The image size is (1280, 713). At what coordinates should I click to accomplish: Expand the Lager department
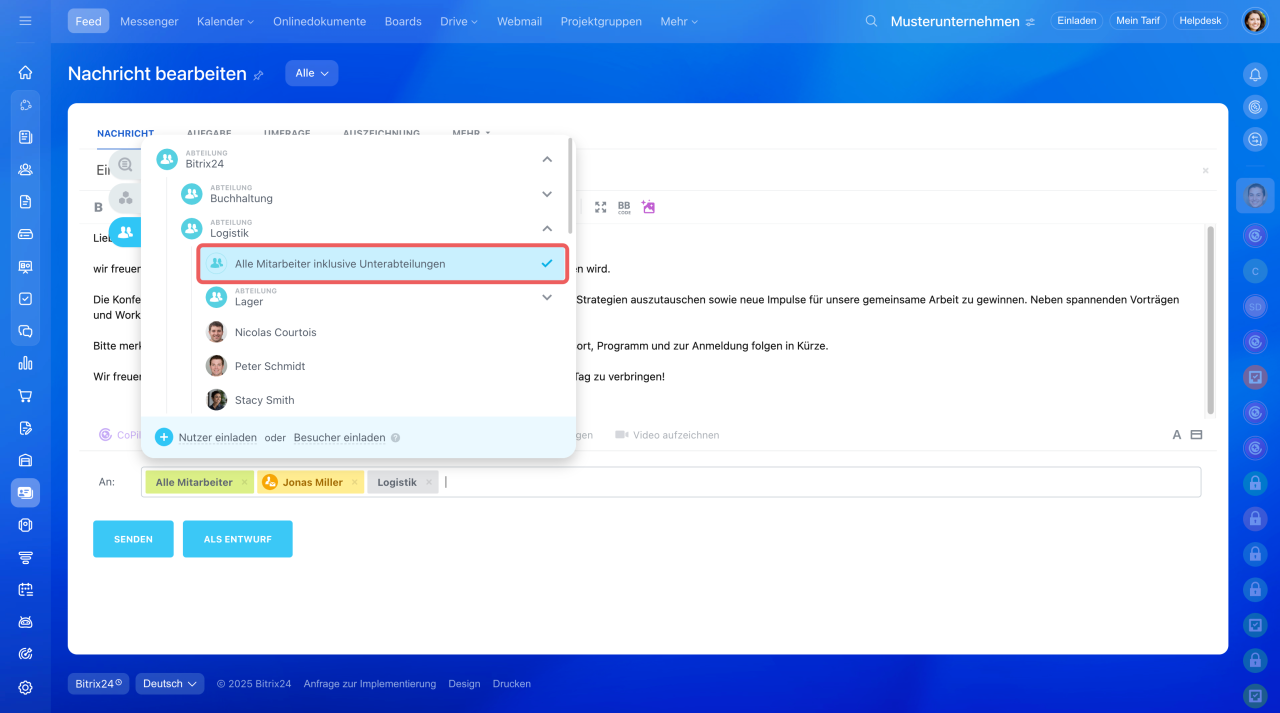pos(547,297)
